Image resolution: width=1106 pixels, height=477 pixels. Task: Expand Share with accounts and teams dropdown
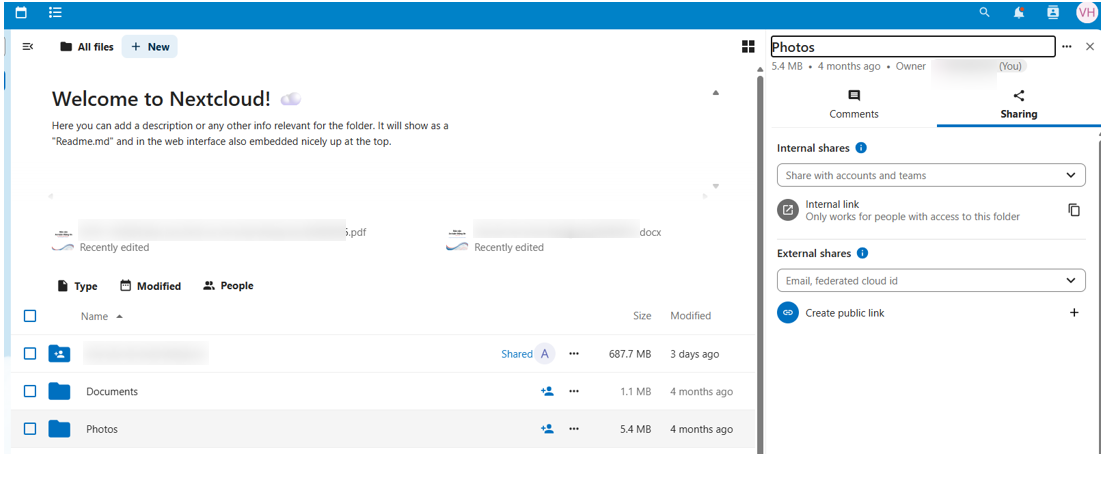click(x=1071, y=175)
